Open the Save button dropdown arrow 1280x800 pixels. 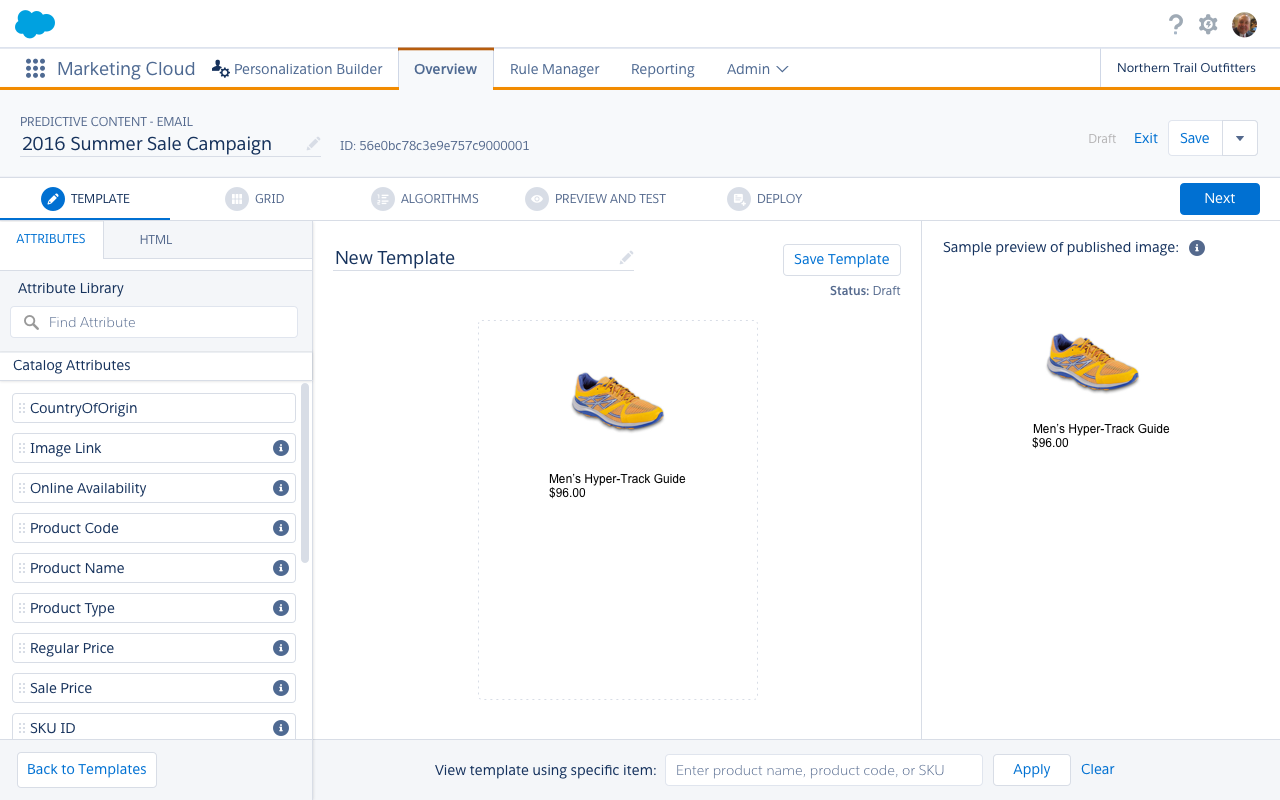[1240, 139]
